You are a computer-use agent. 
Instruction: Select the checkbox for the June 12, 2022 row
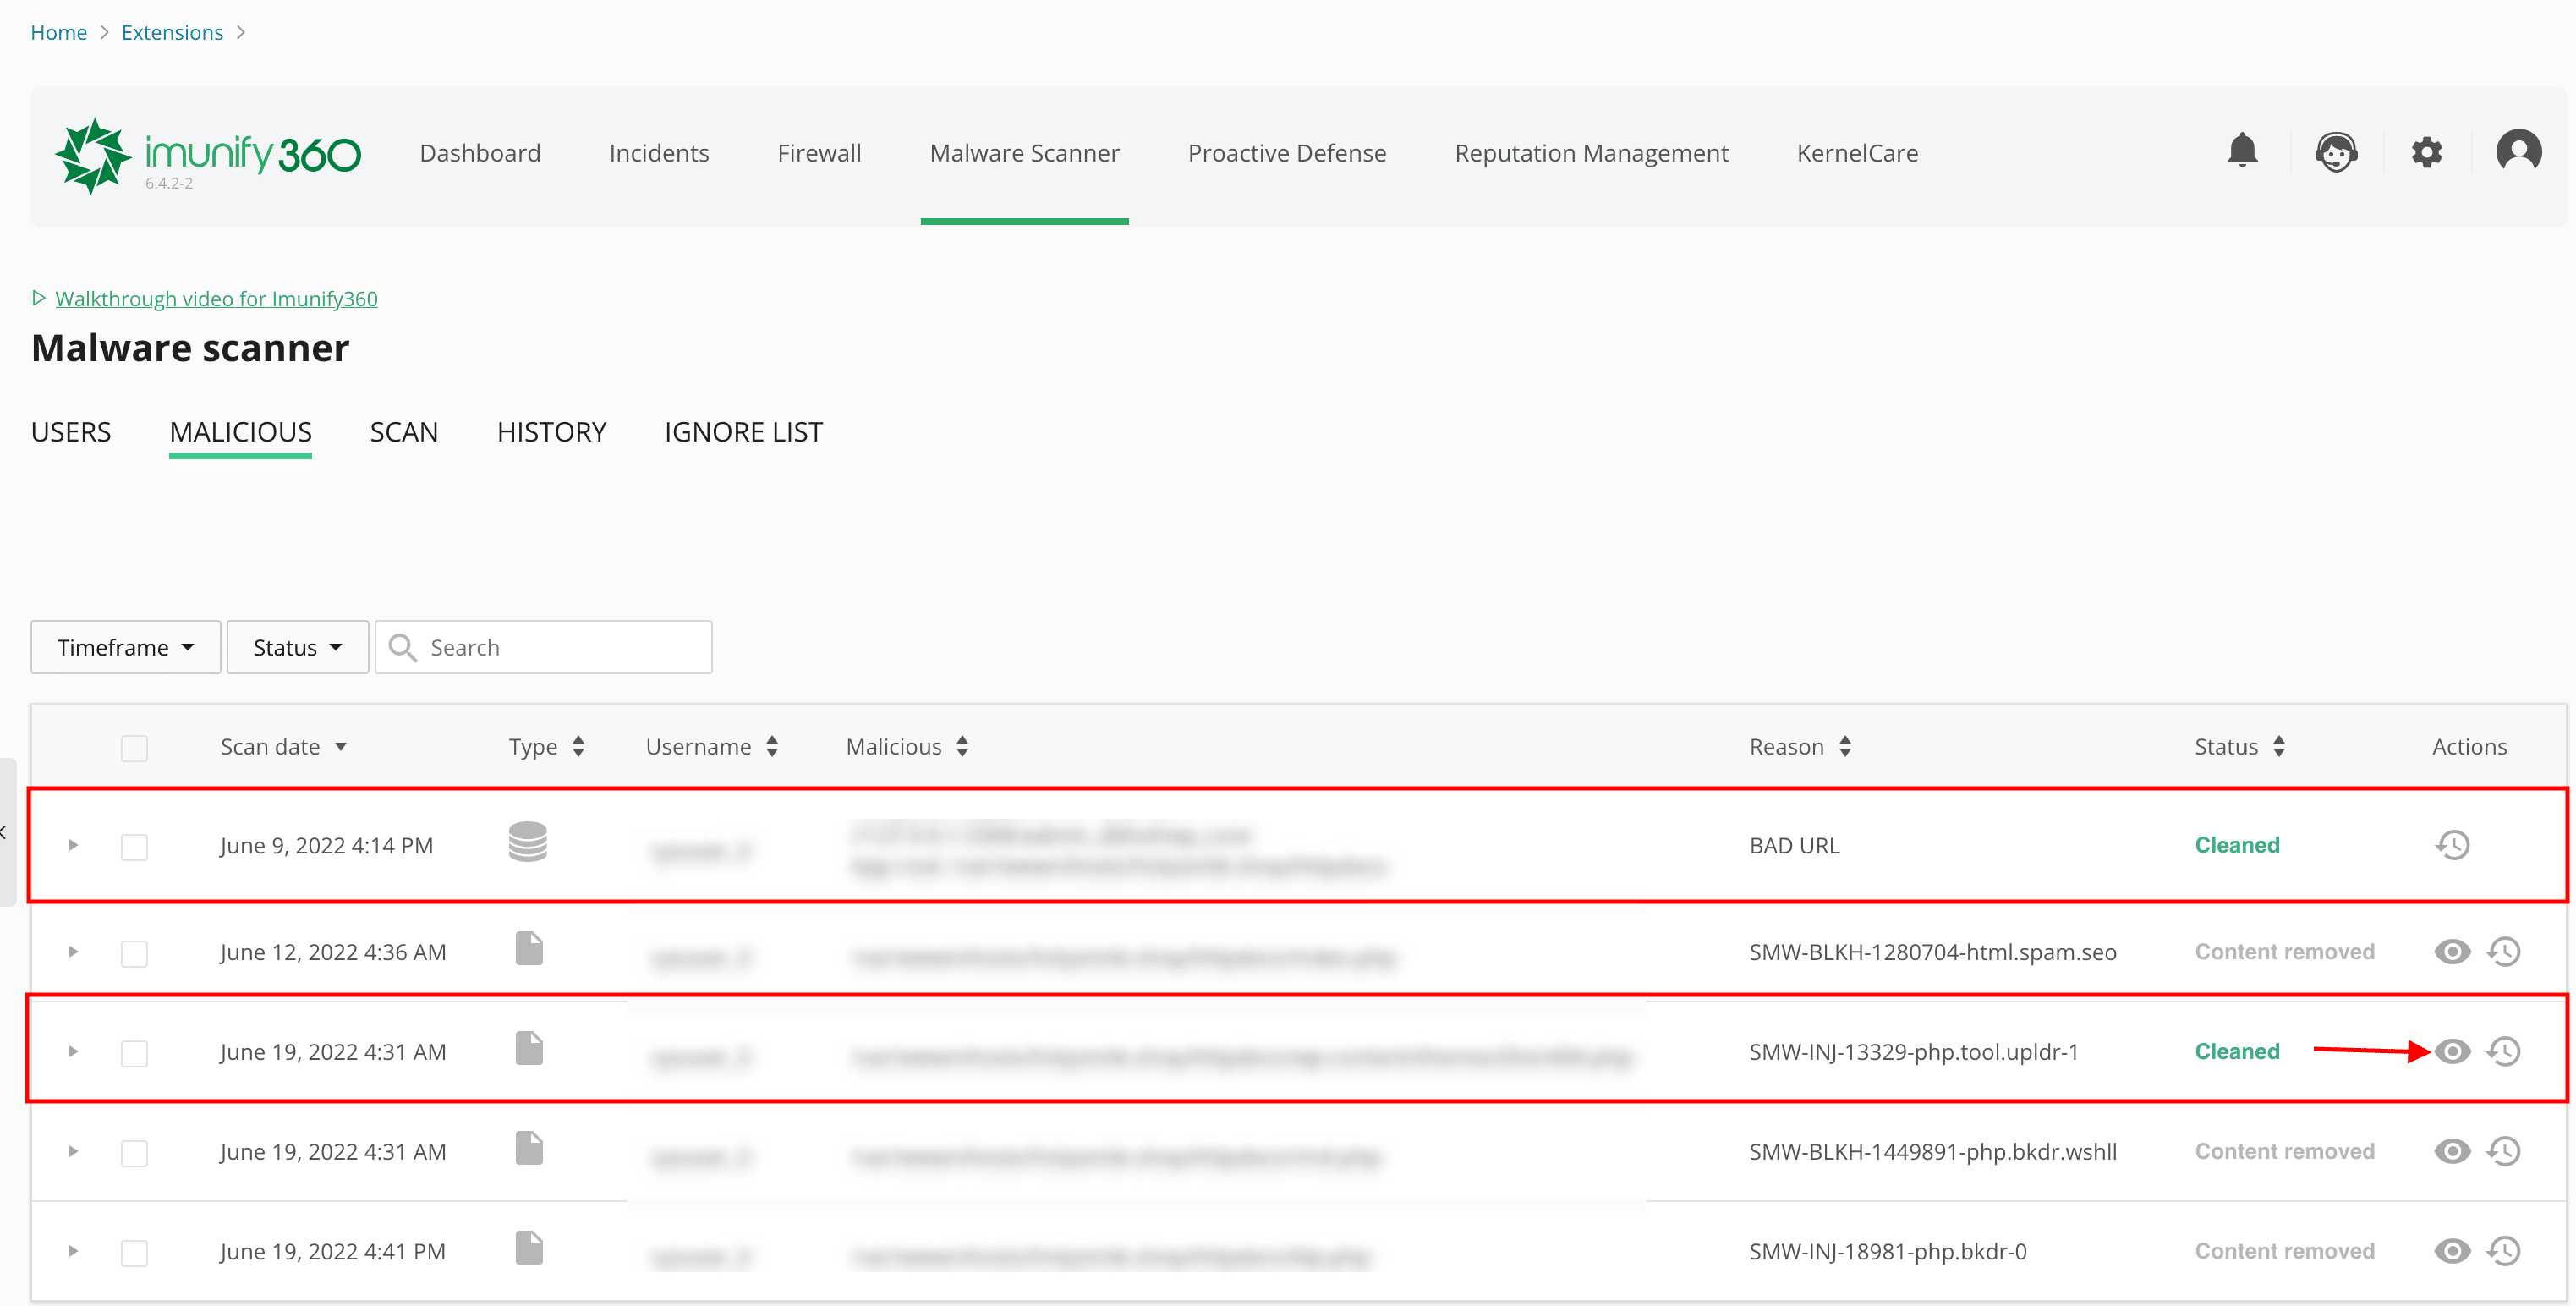134,953
